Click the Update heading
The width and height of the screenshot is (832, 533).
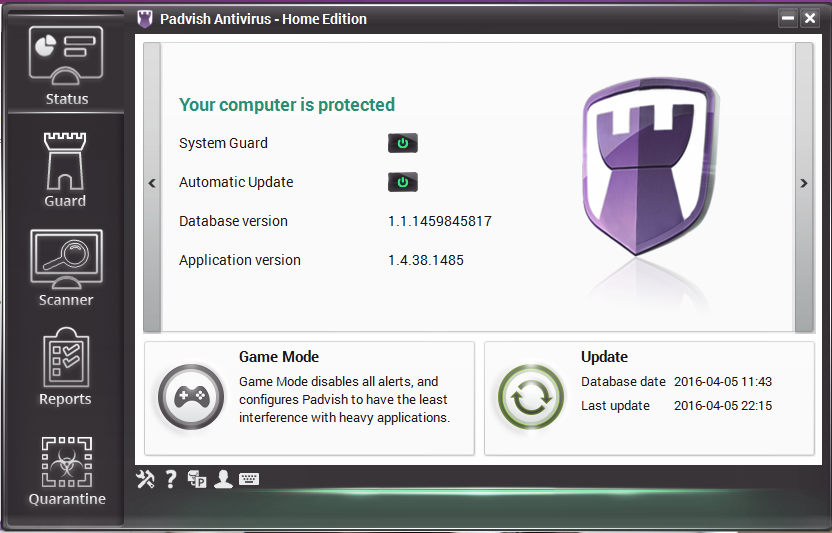[604, 357]
